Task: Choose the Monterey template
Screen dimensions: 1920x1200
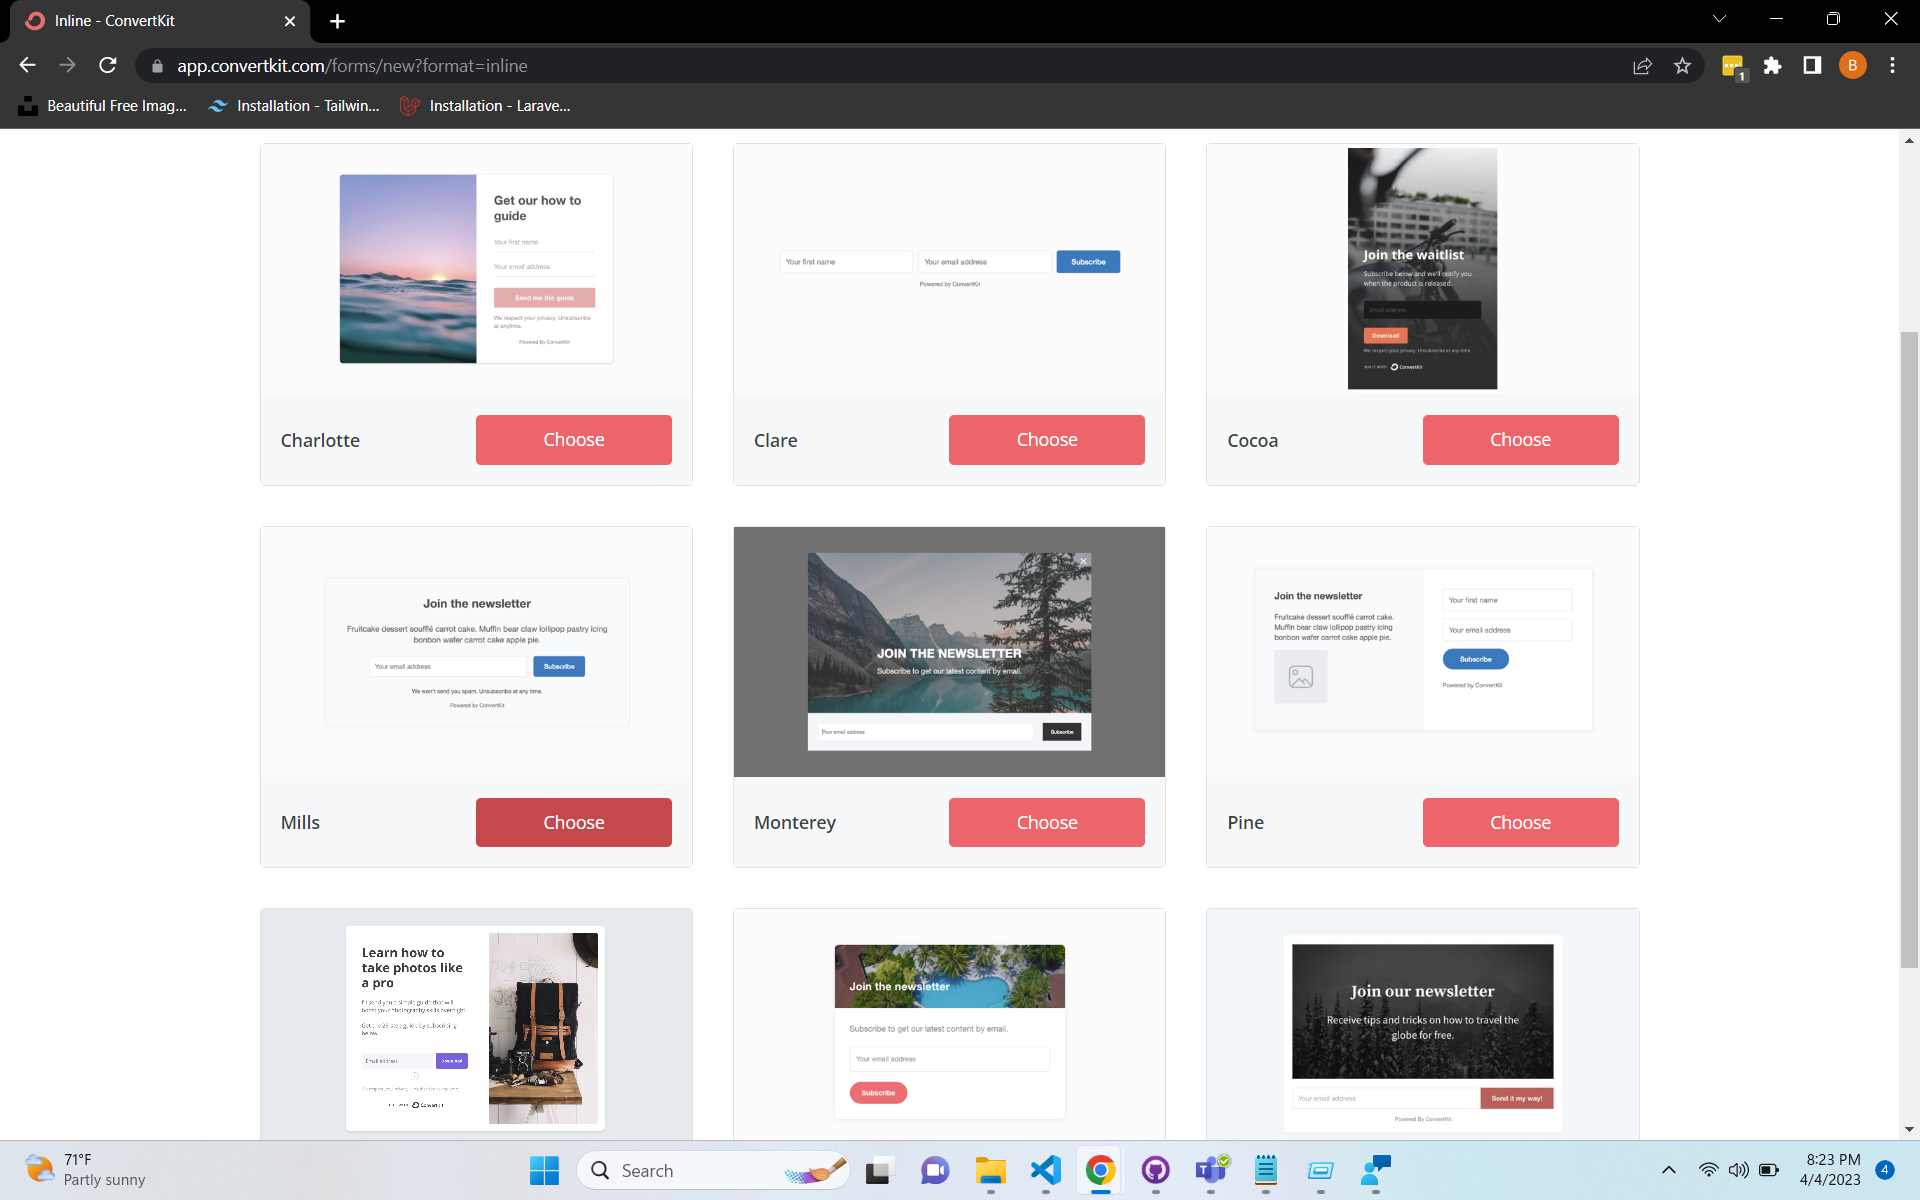Action: coord(1046,822)
